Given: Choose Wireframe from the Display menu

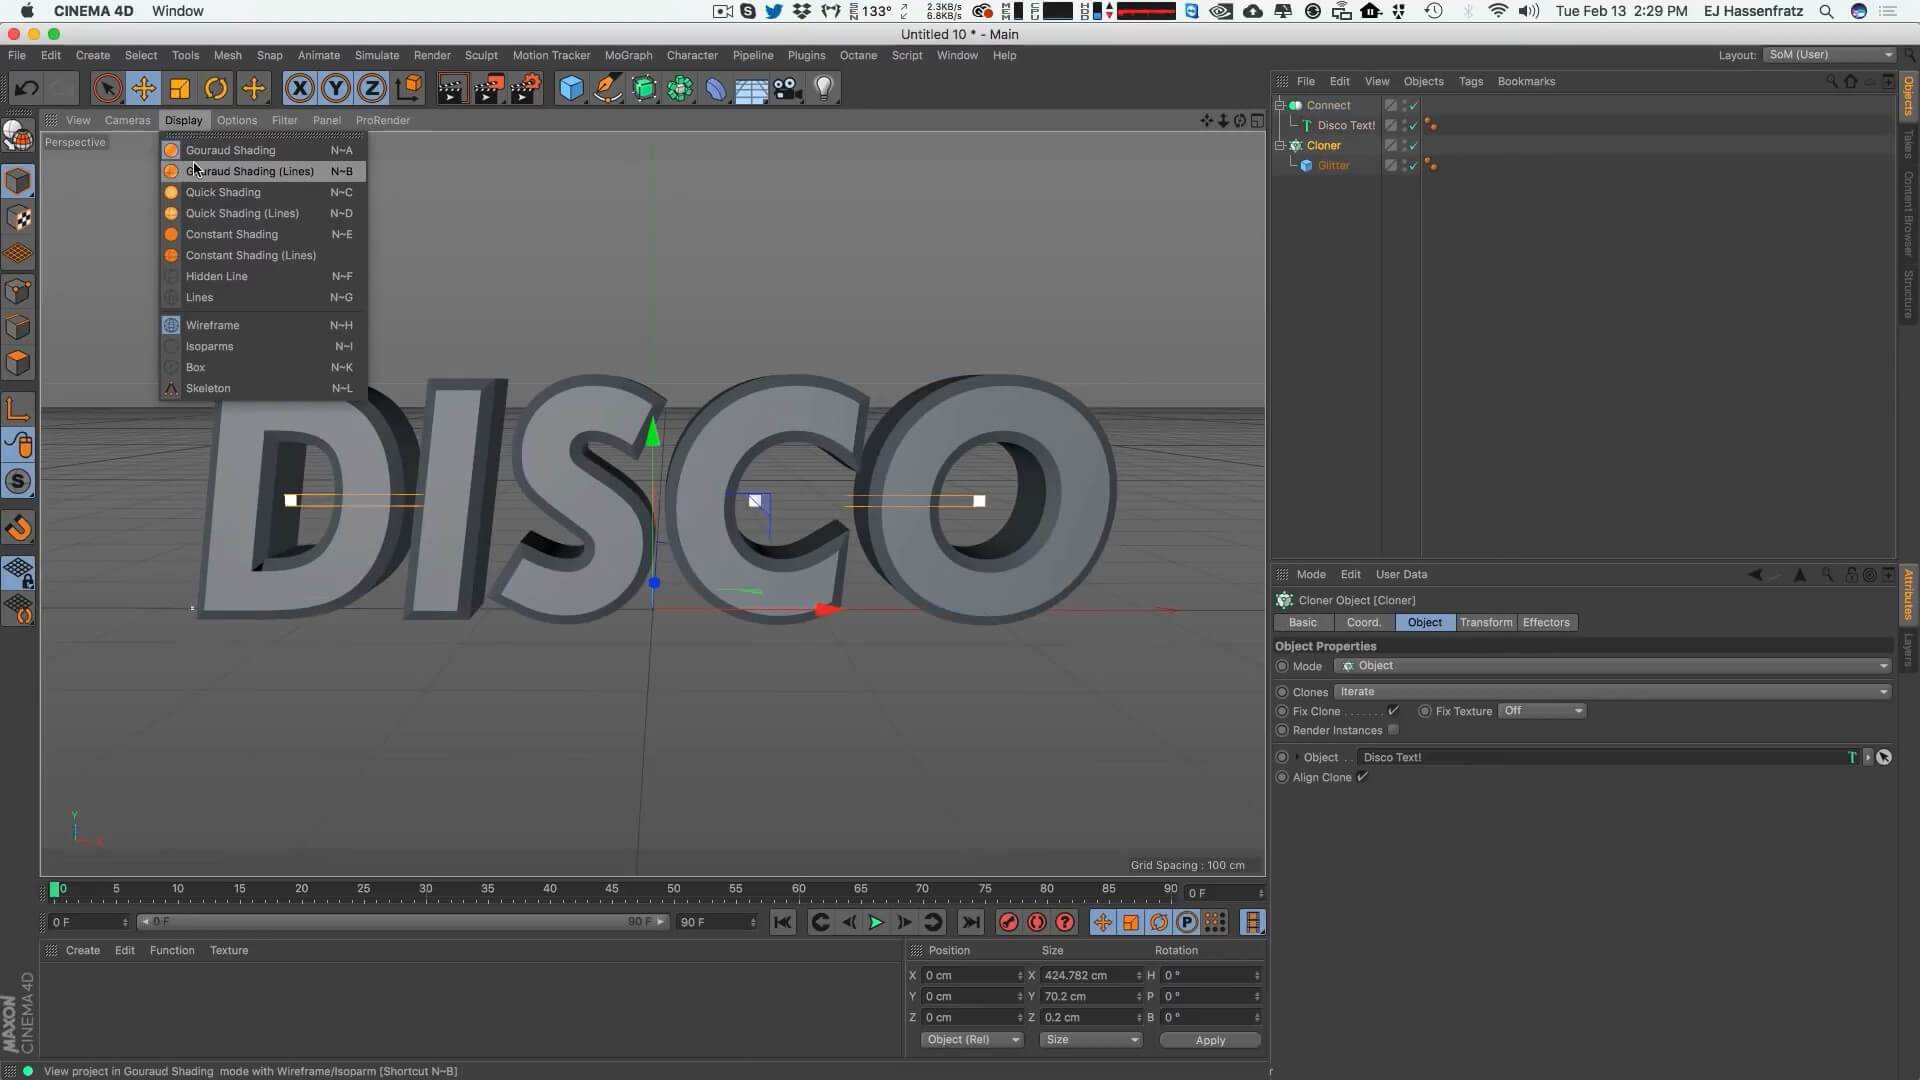Looking at the screenshot, I should (x=212, y=325).
